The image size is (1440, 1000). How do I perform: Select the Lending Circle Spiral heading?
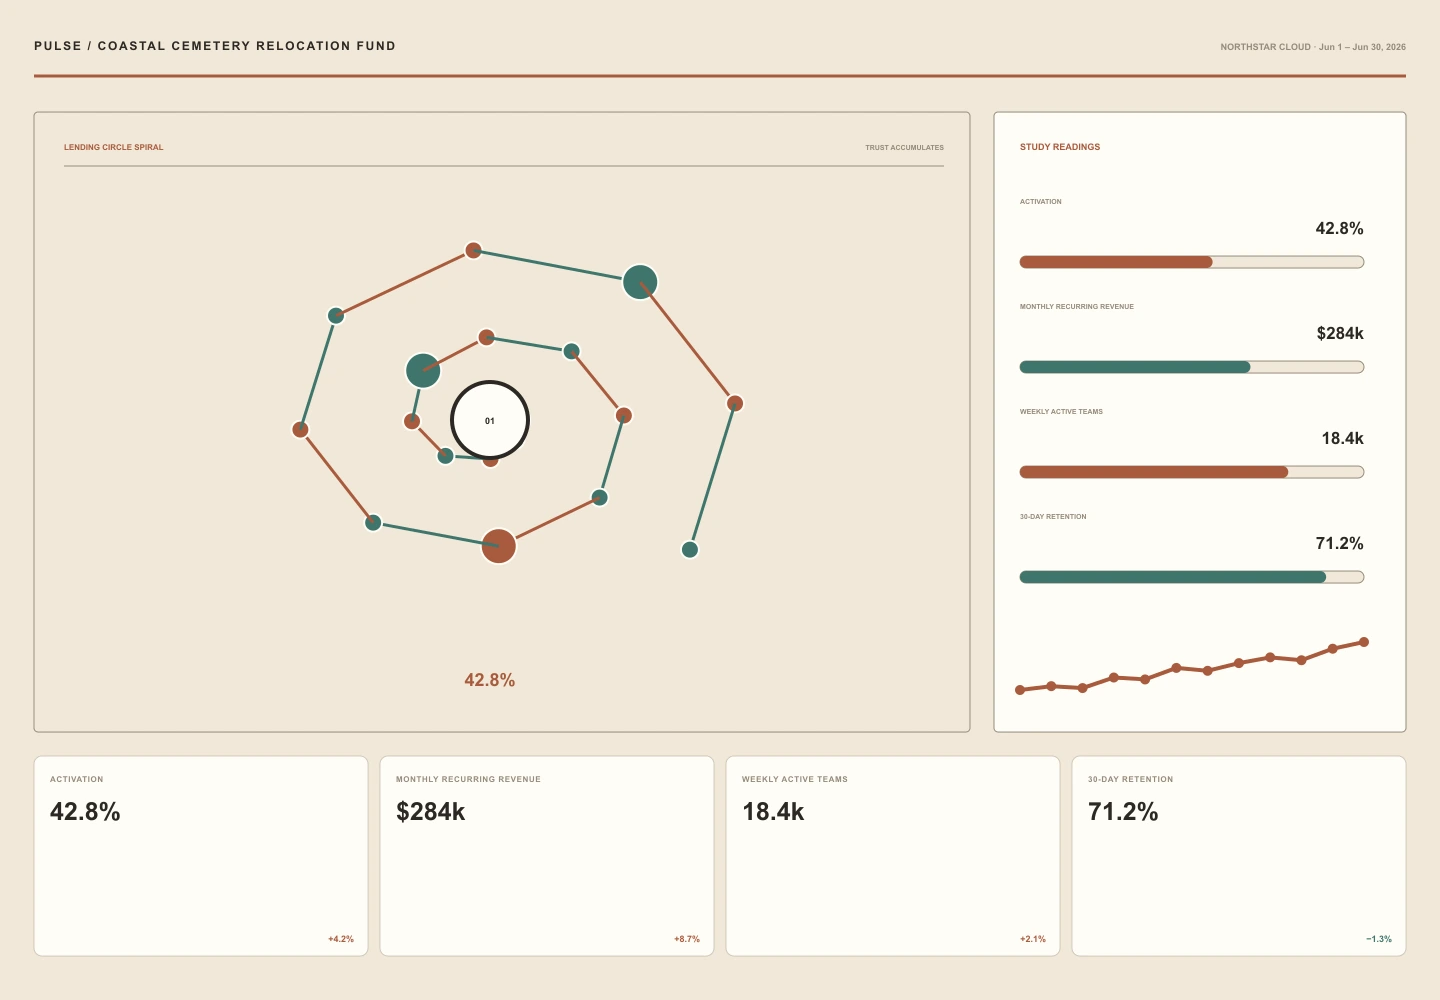tap(114, 147)
